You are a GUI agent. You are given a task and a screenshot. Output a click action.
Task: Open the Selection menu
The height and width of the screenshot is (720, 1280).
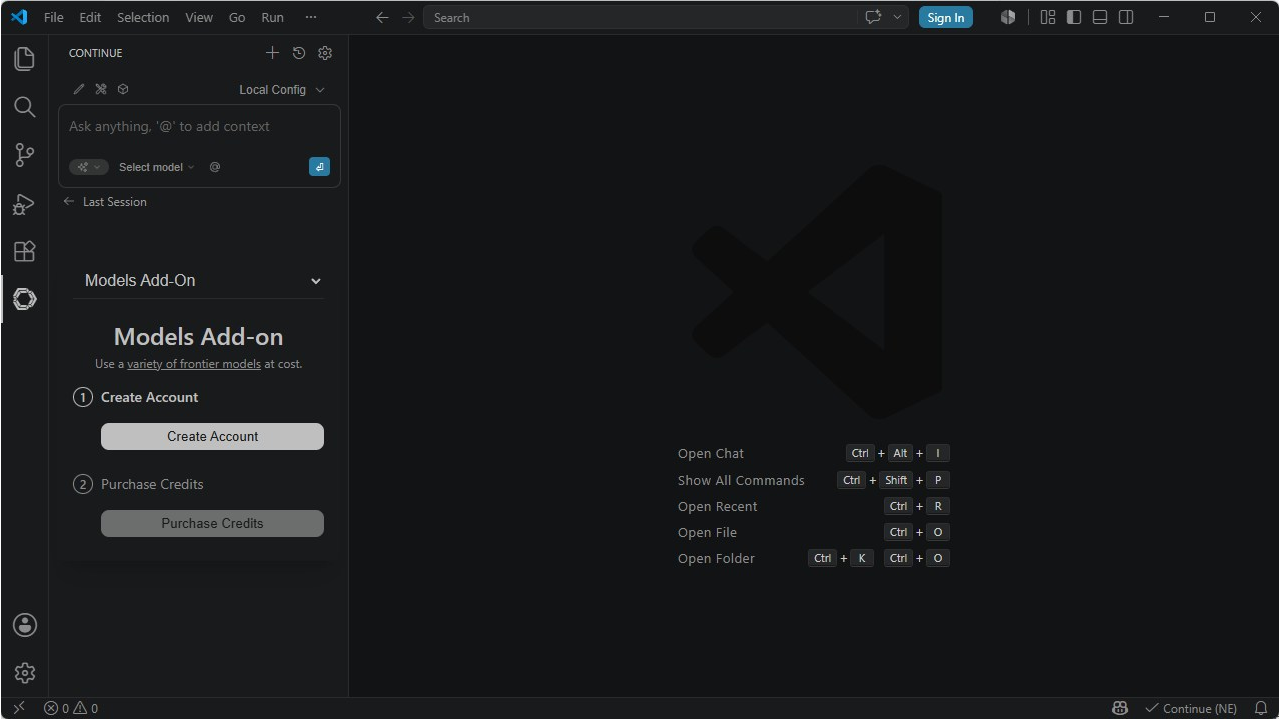click(x=143, y=17)
